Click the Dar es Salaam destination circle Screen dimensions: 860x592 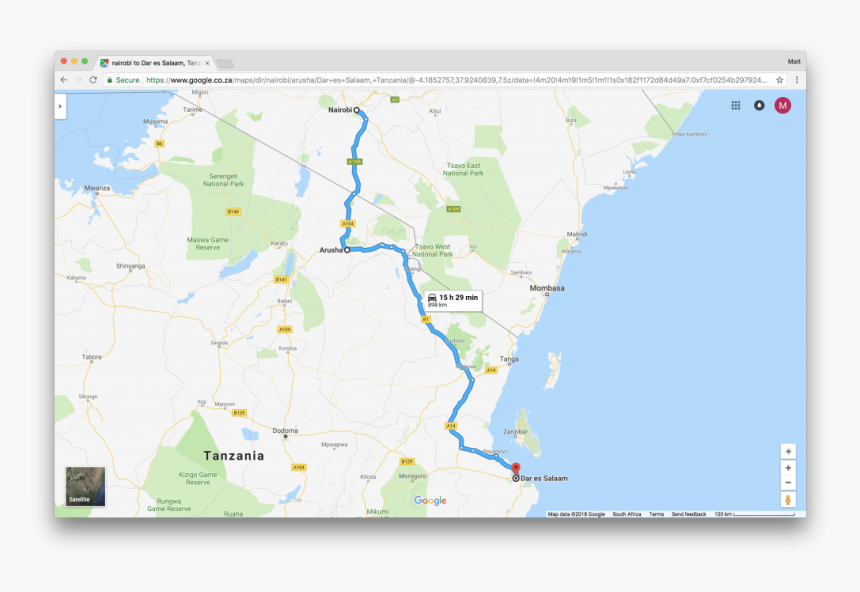[x=516, y=478]
